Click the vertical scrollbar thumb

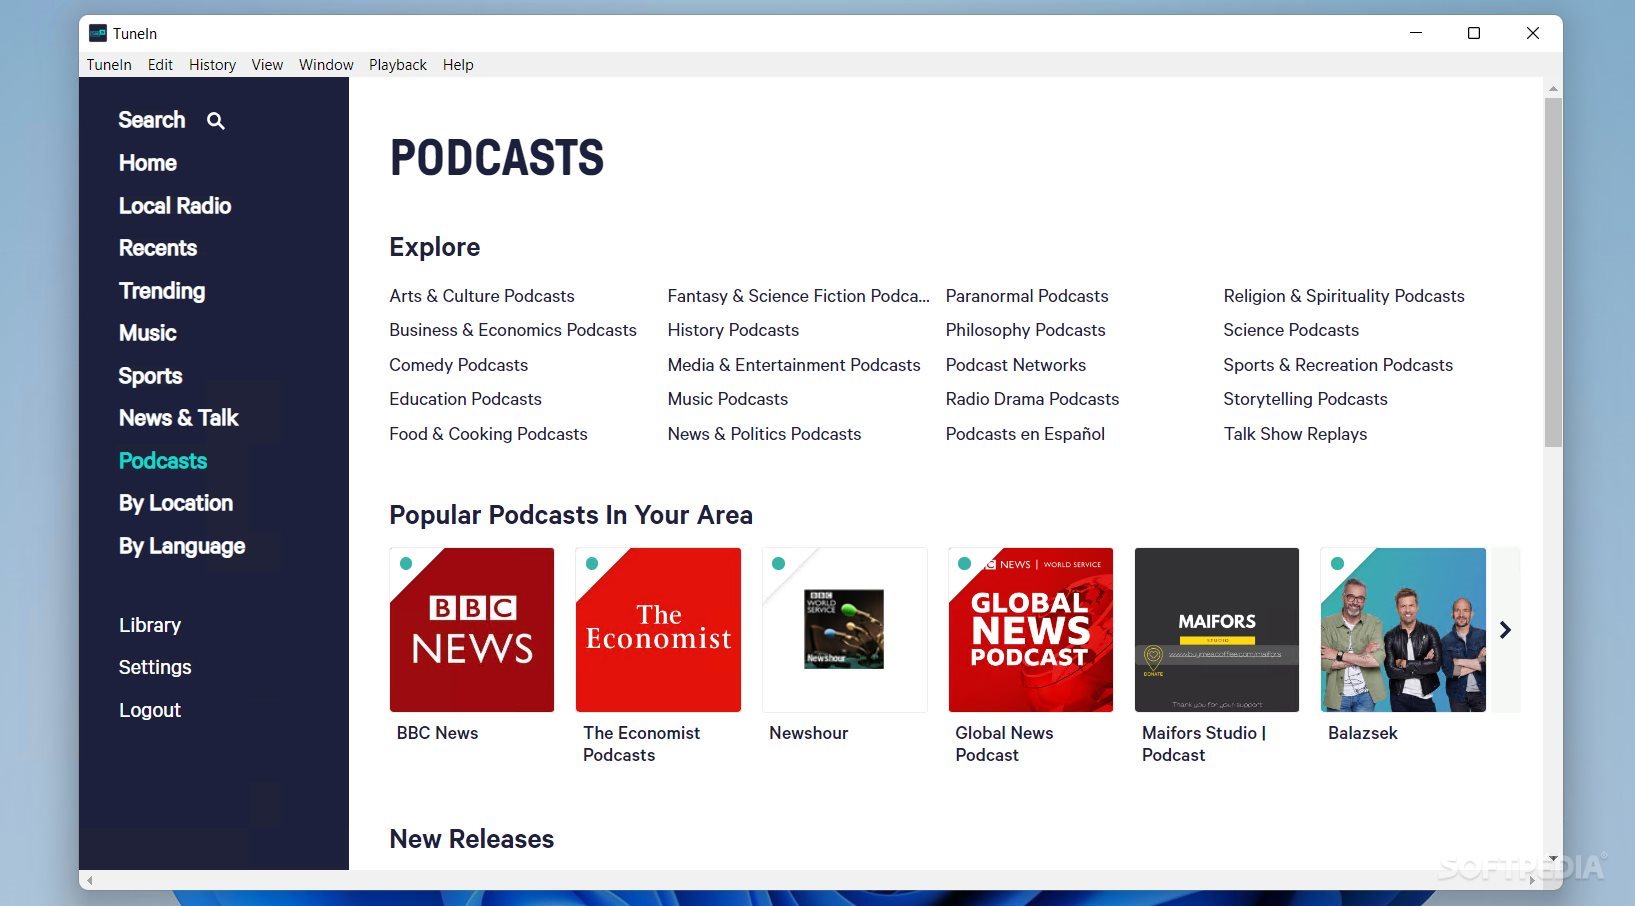coord(1553,272)
